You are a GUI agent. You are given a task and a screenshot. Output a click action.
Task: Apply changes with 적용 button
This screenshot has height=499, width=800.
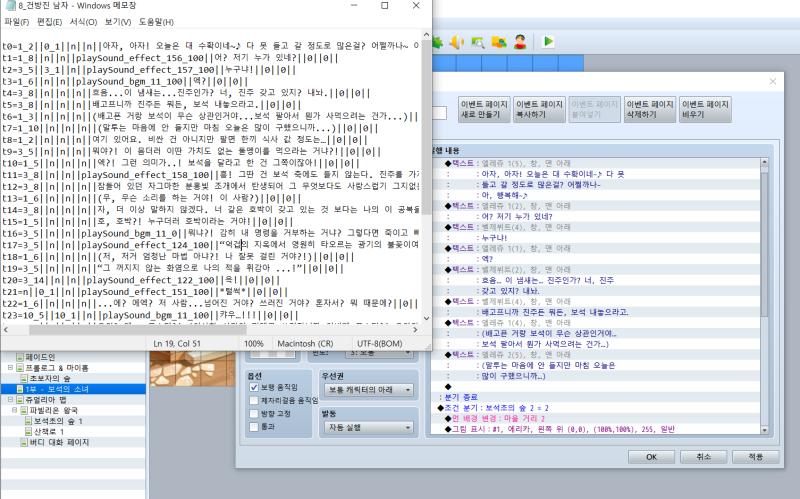[756, 457]
